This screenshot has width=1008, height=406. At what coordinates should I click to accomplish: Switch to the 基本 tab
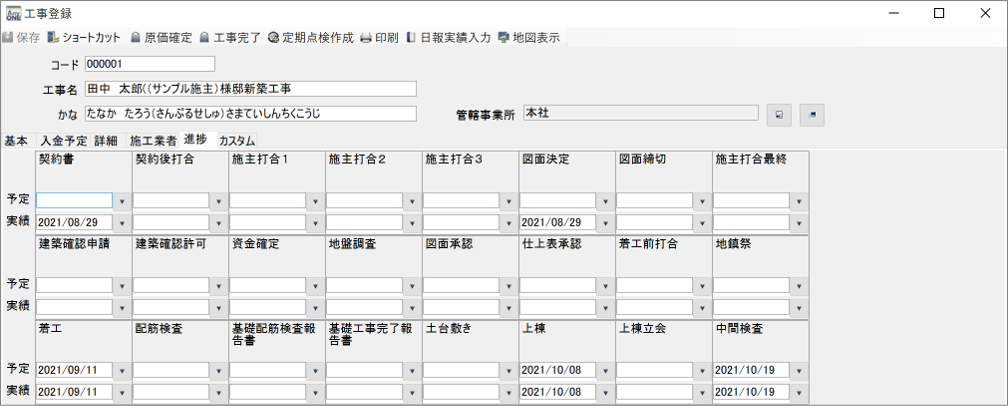16,141
